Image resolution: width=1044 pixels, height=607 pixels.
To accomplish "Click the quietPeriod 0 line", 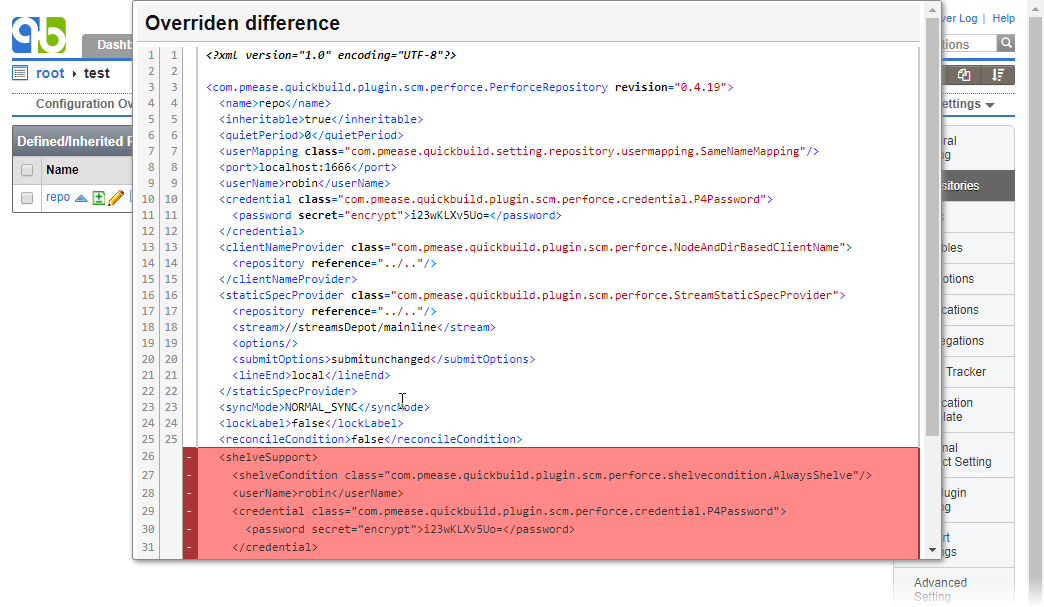I will coord(311,135).
